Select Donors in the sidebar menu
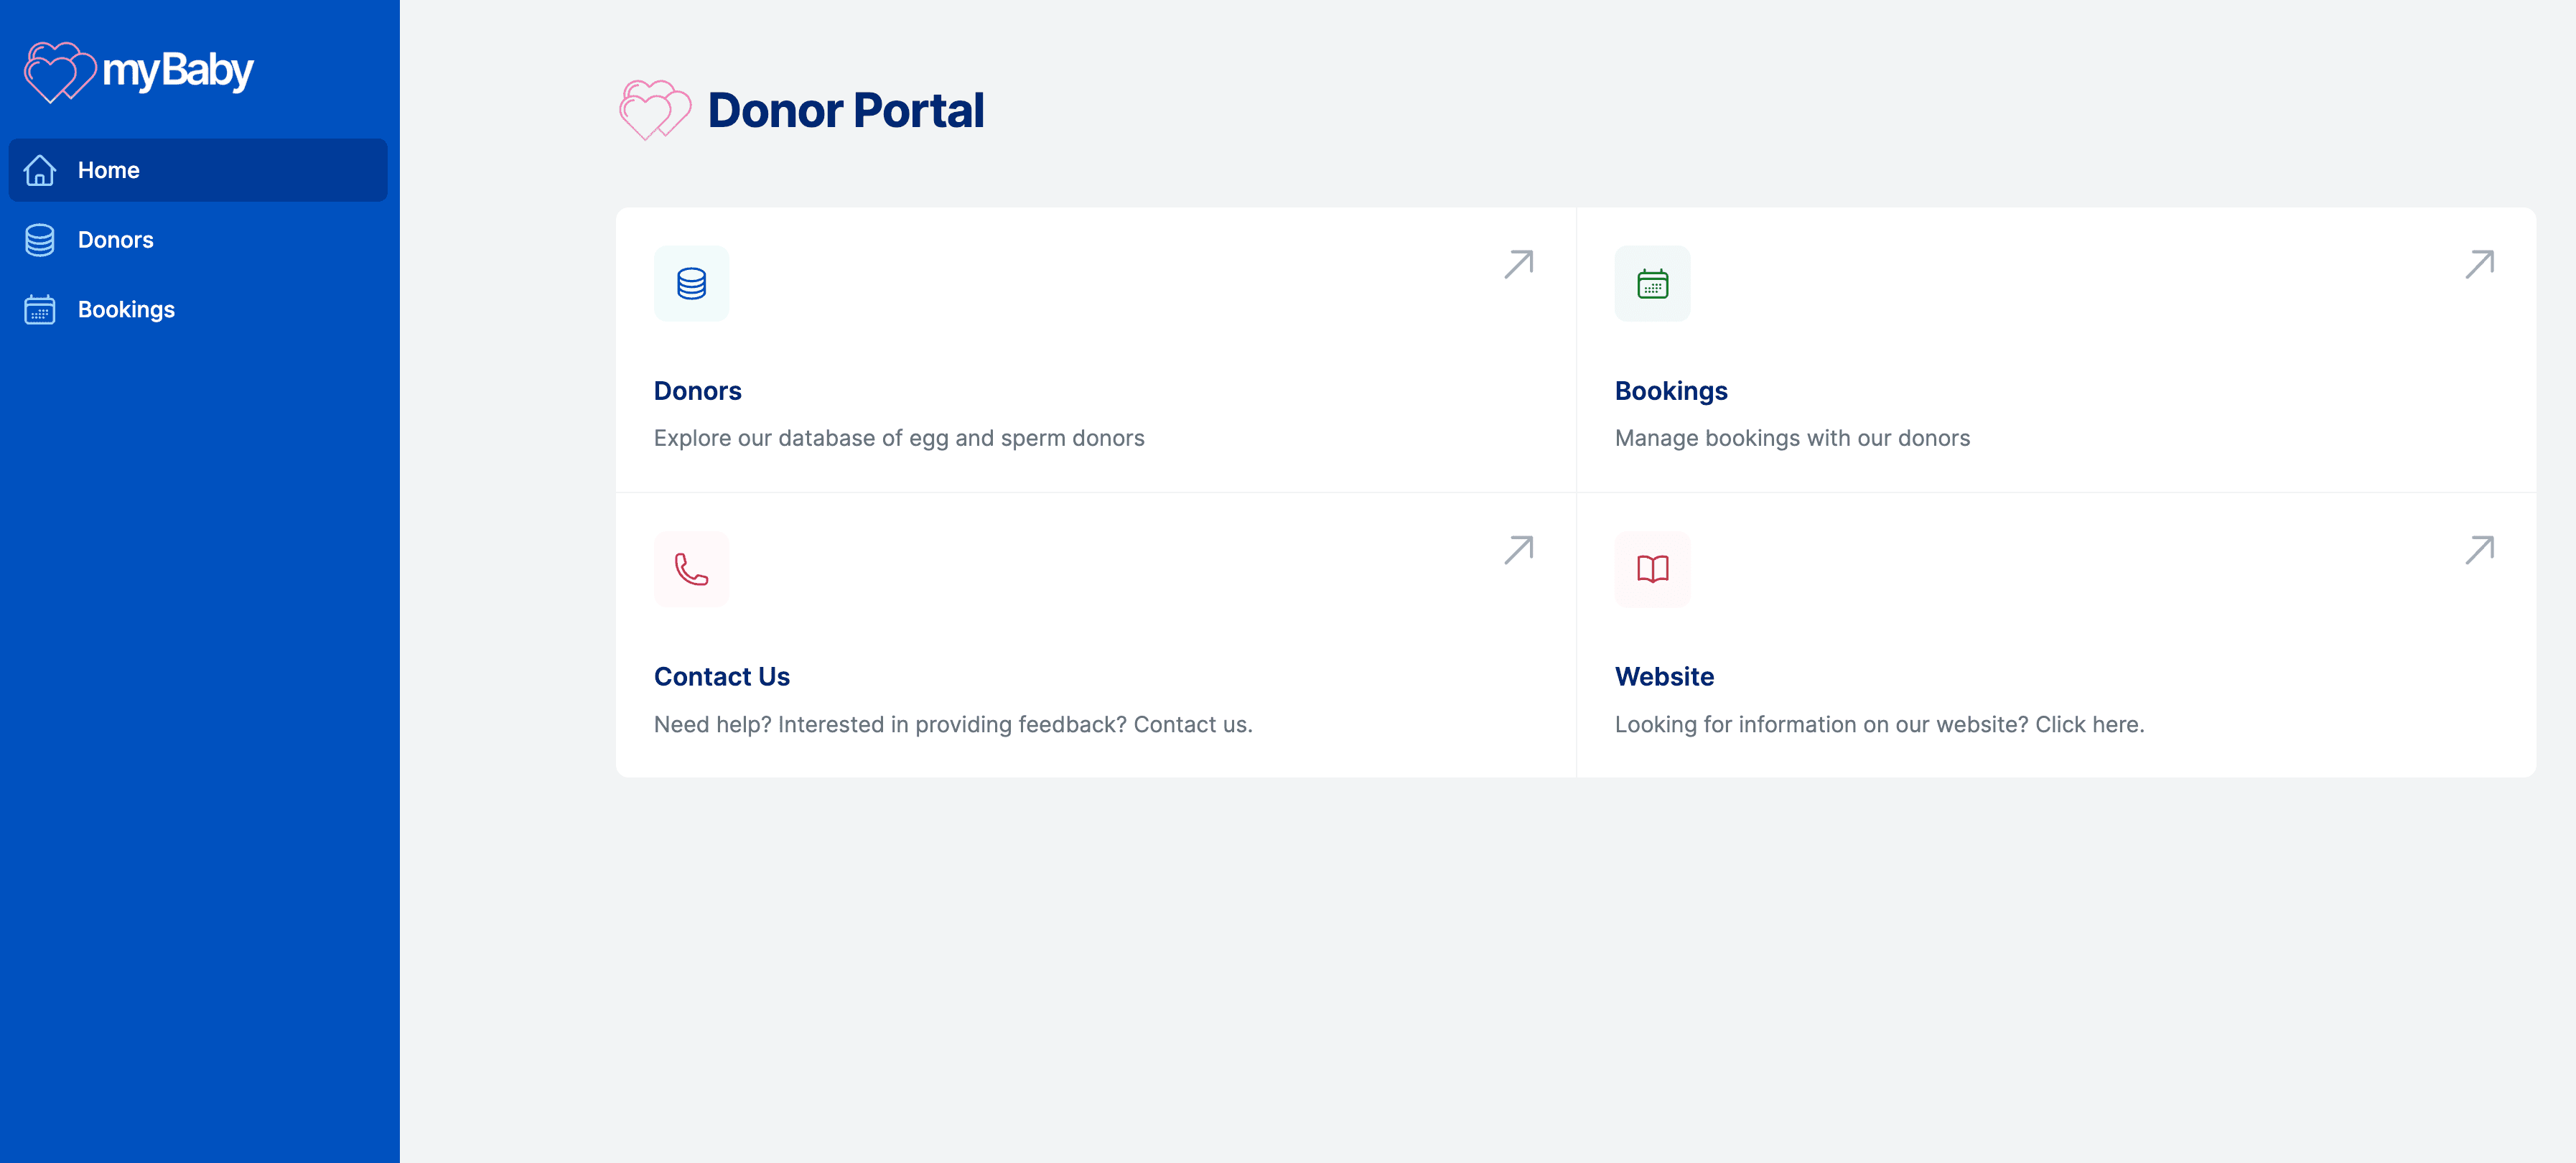 (x=116, y=240)
